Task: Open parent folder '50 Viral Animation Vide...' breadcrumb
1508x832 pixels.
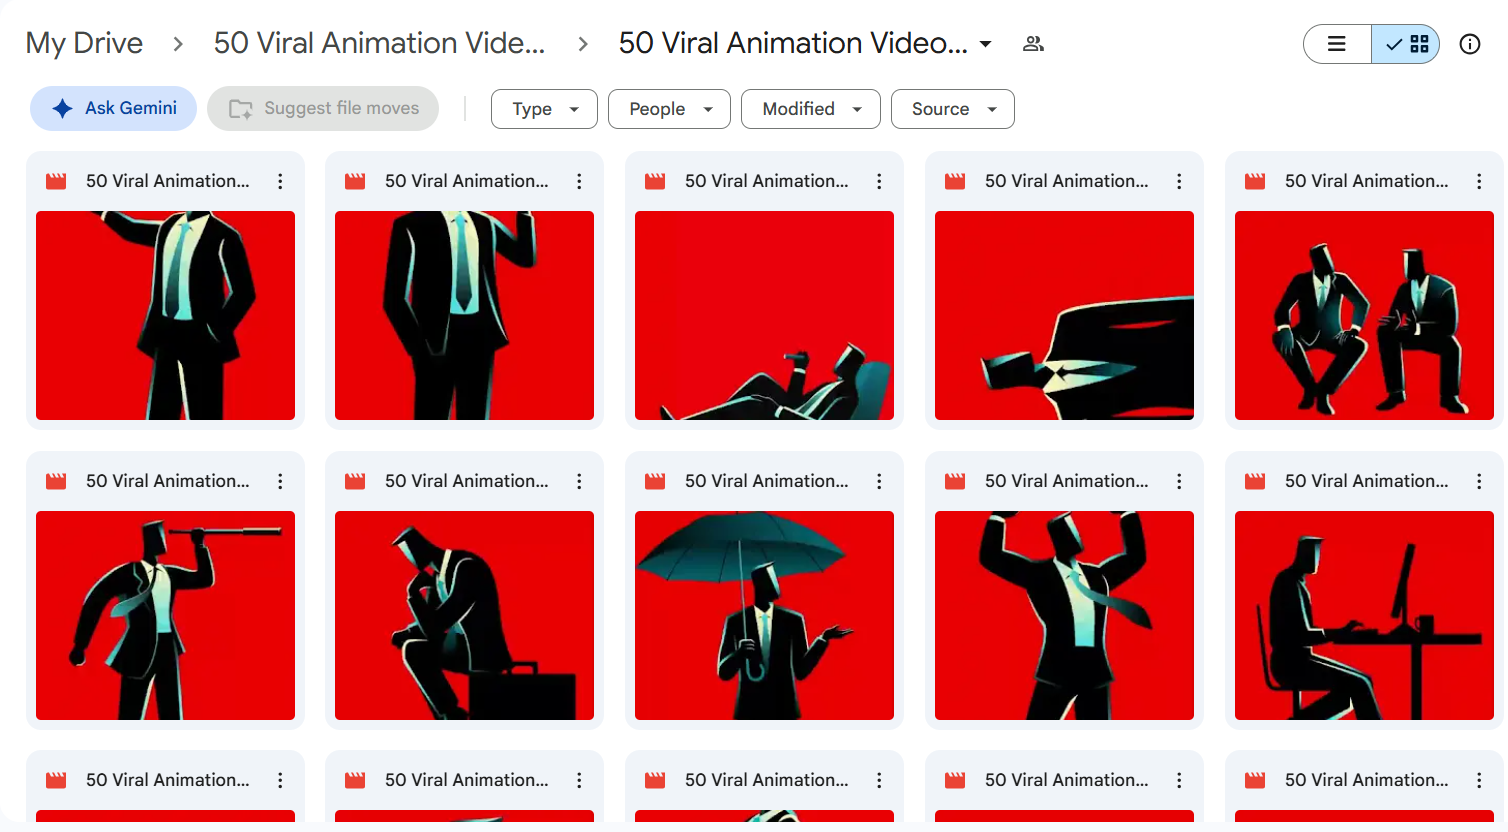Action: (x=379, y=43)
